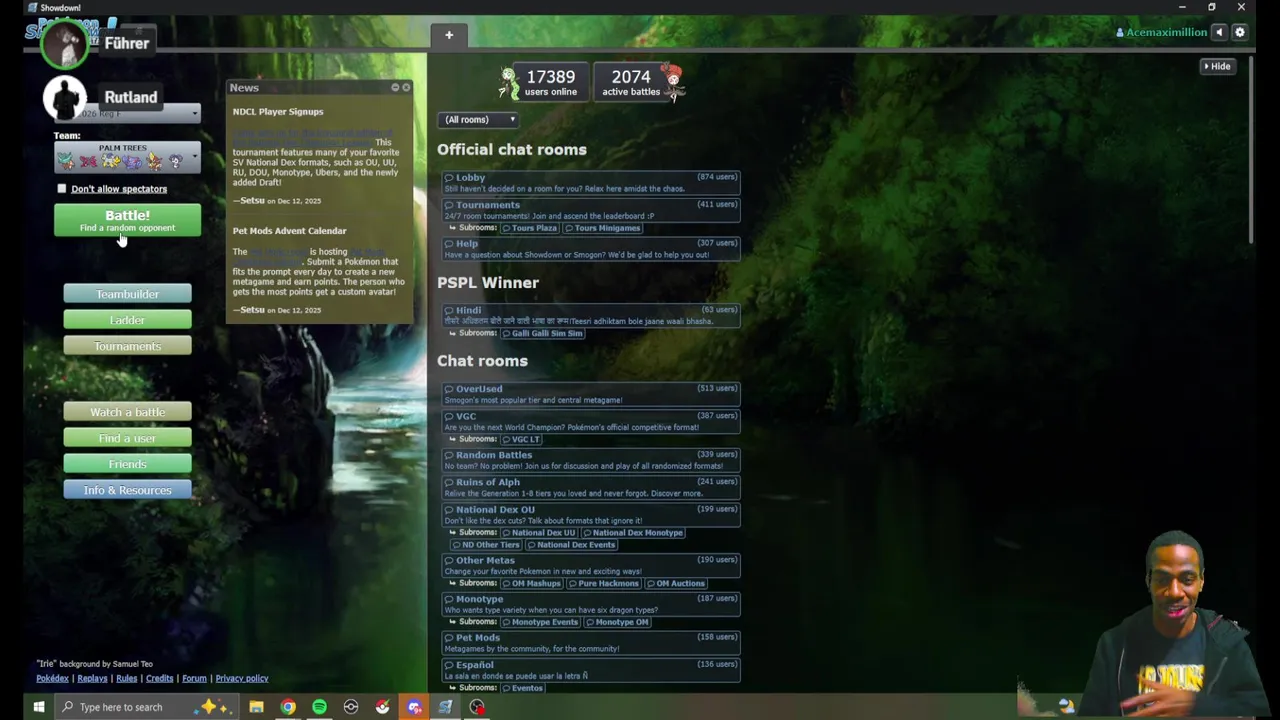The image size is (1280, 720).
Task: Minimize the News panel
Action: coord(395,88)
